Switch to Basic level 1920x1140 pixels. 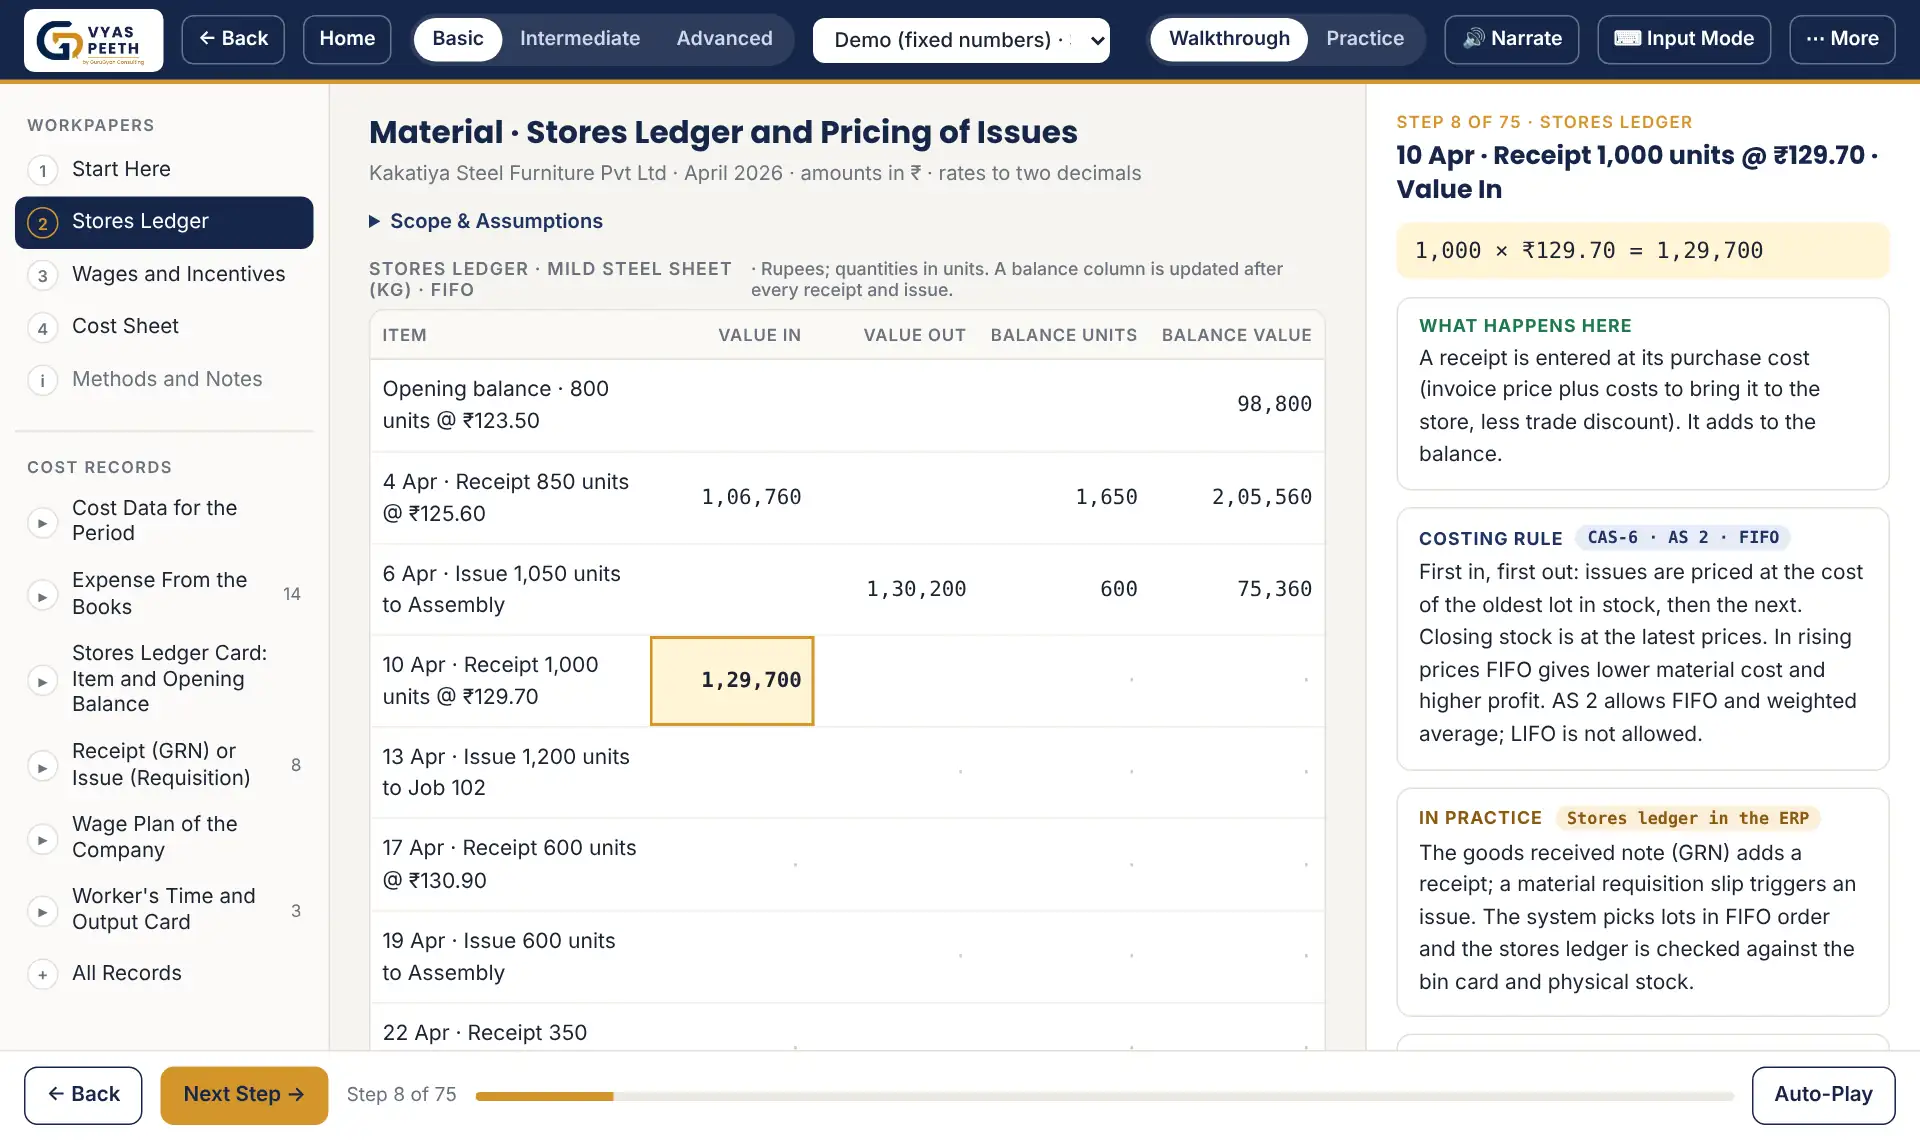coord(458,39)
